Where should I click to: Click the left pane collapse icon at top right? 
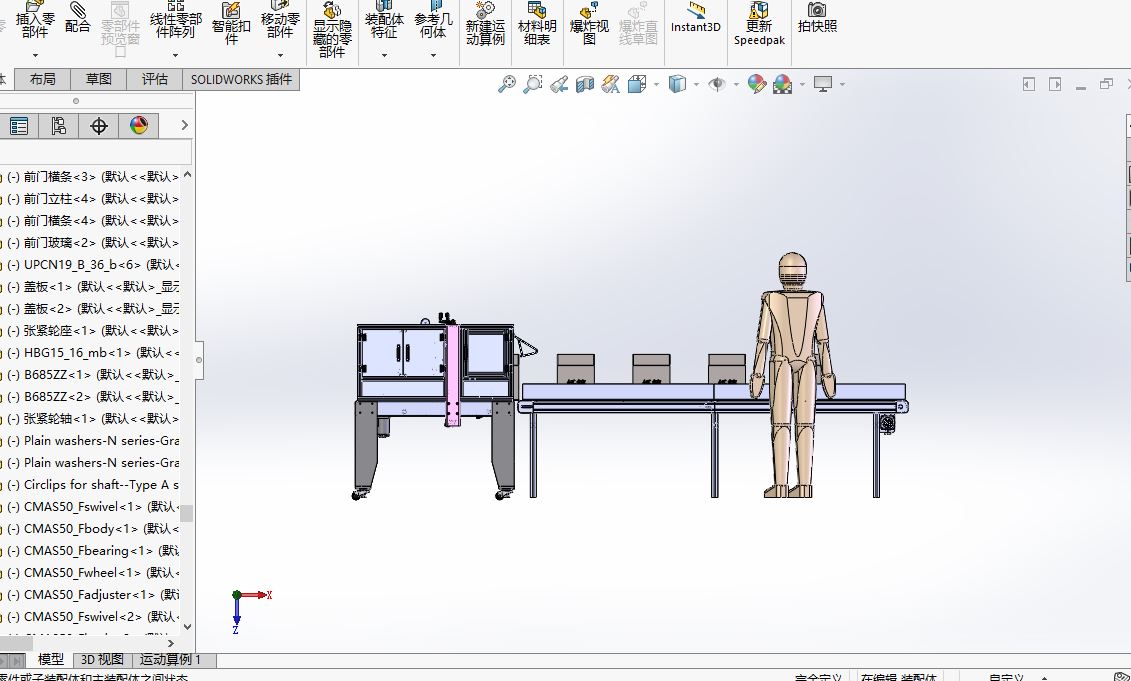tap(1029, 84)
